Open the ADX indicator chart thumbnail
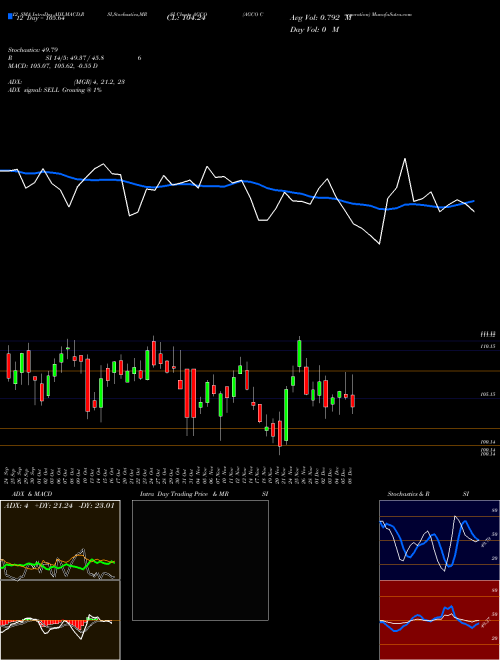This screenshot has width=500, height=660. pyautogui.click(x=60, y=540)
